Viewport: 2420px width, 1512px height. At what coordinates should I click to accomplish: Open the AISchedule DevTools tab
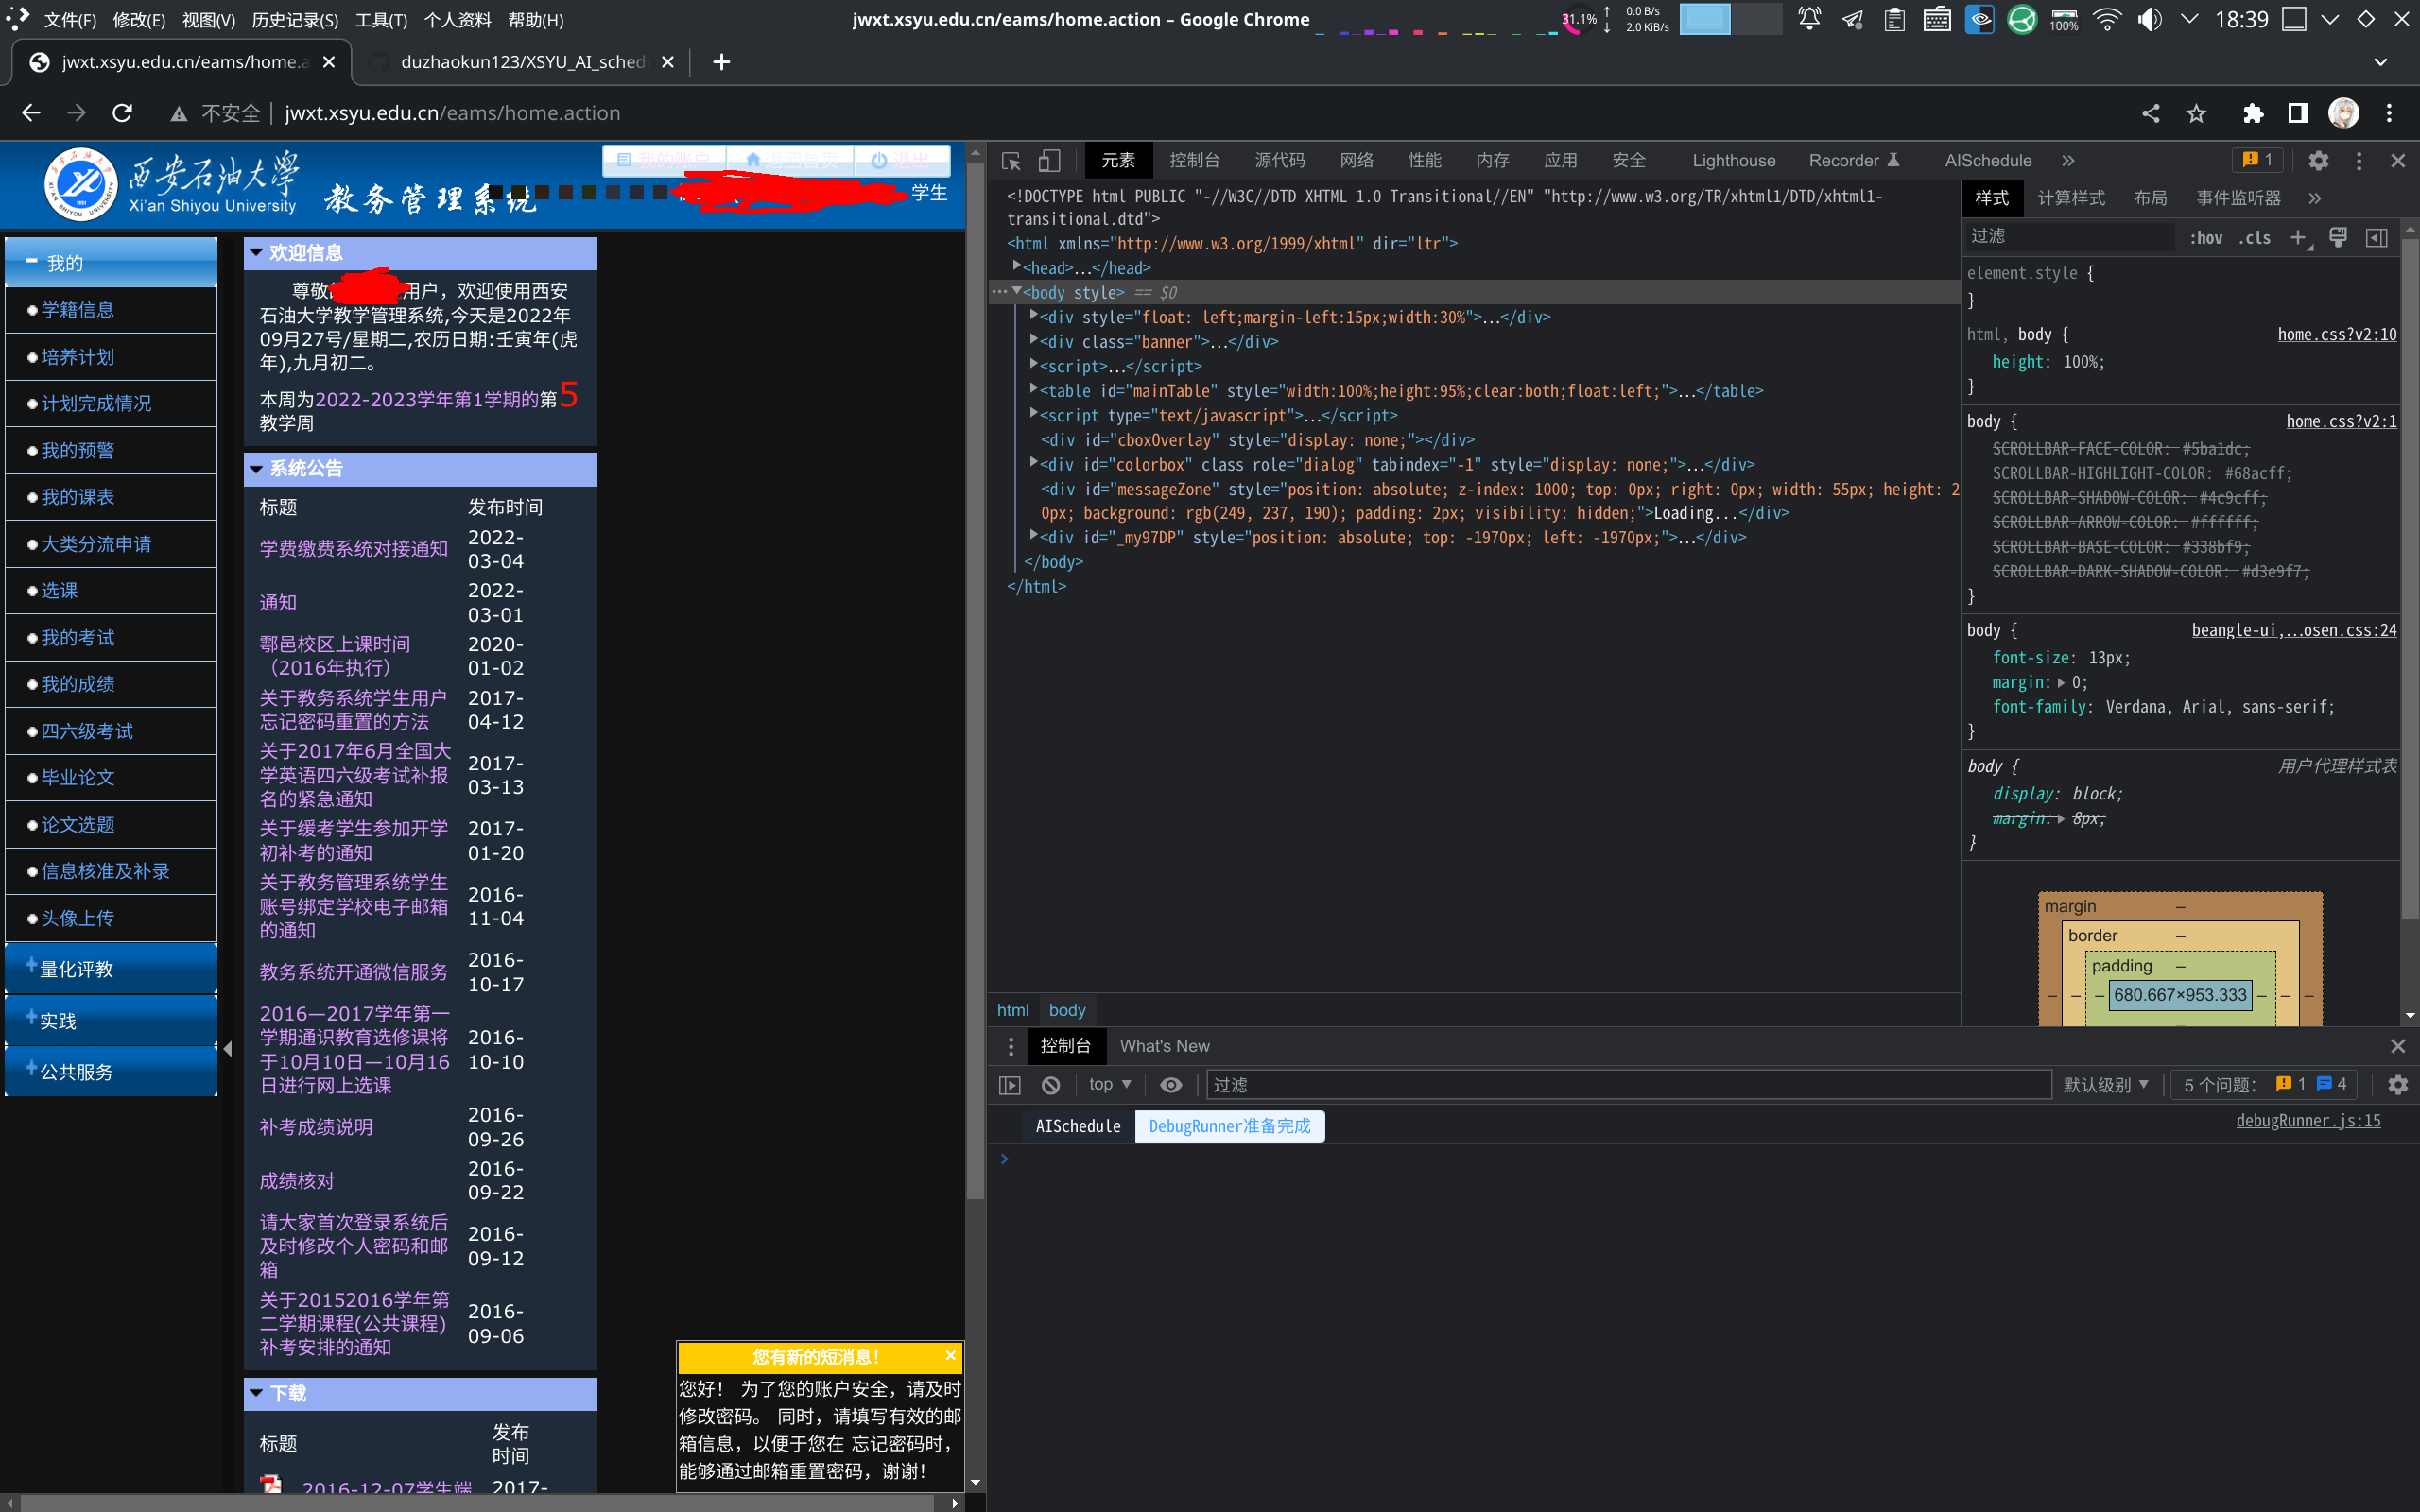click(x=1988, y=160)
